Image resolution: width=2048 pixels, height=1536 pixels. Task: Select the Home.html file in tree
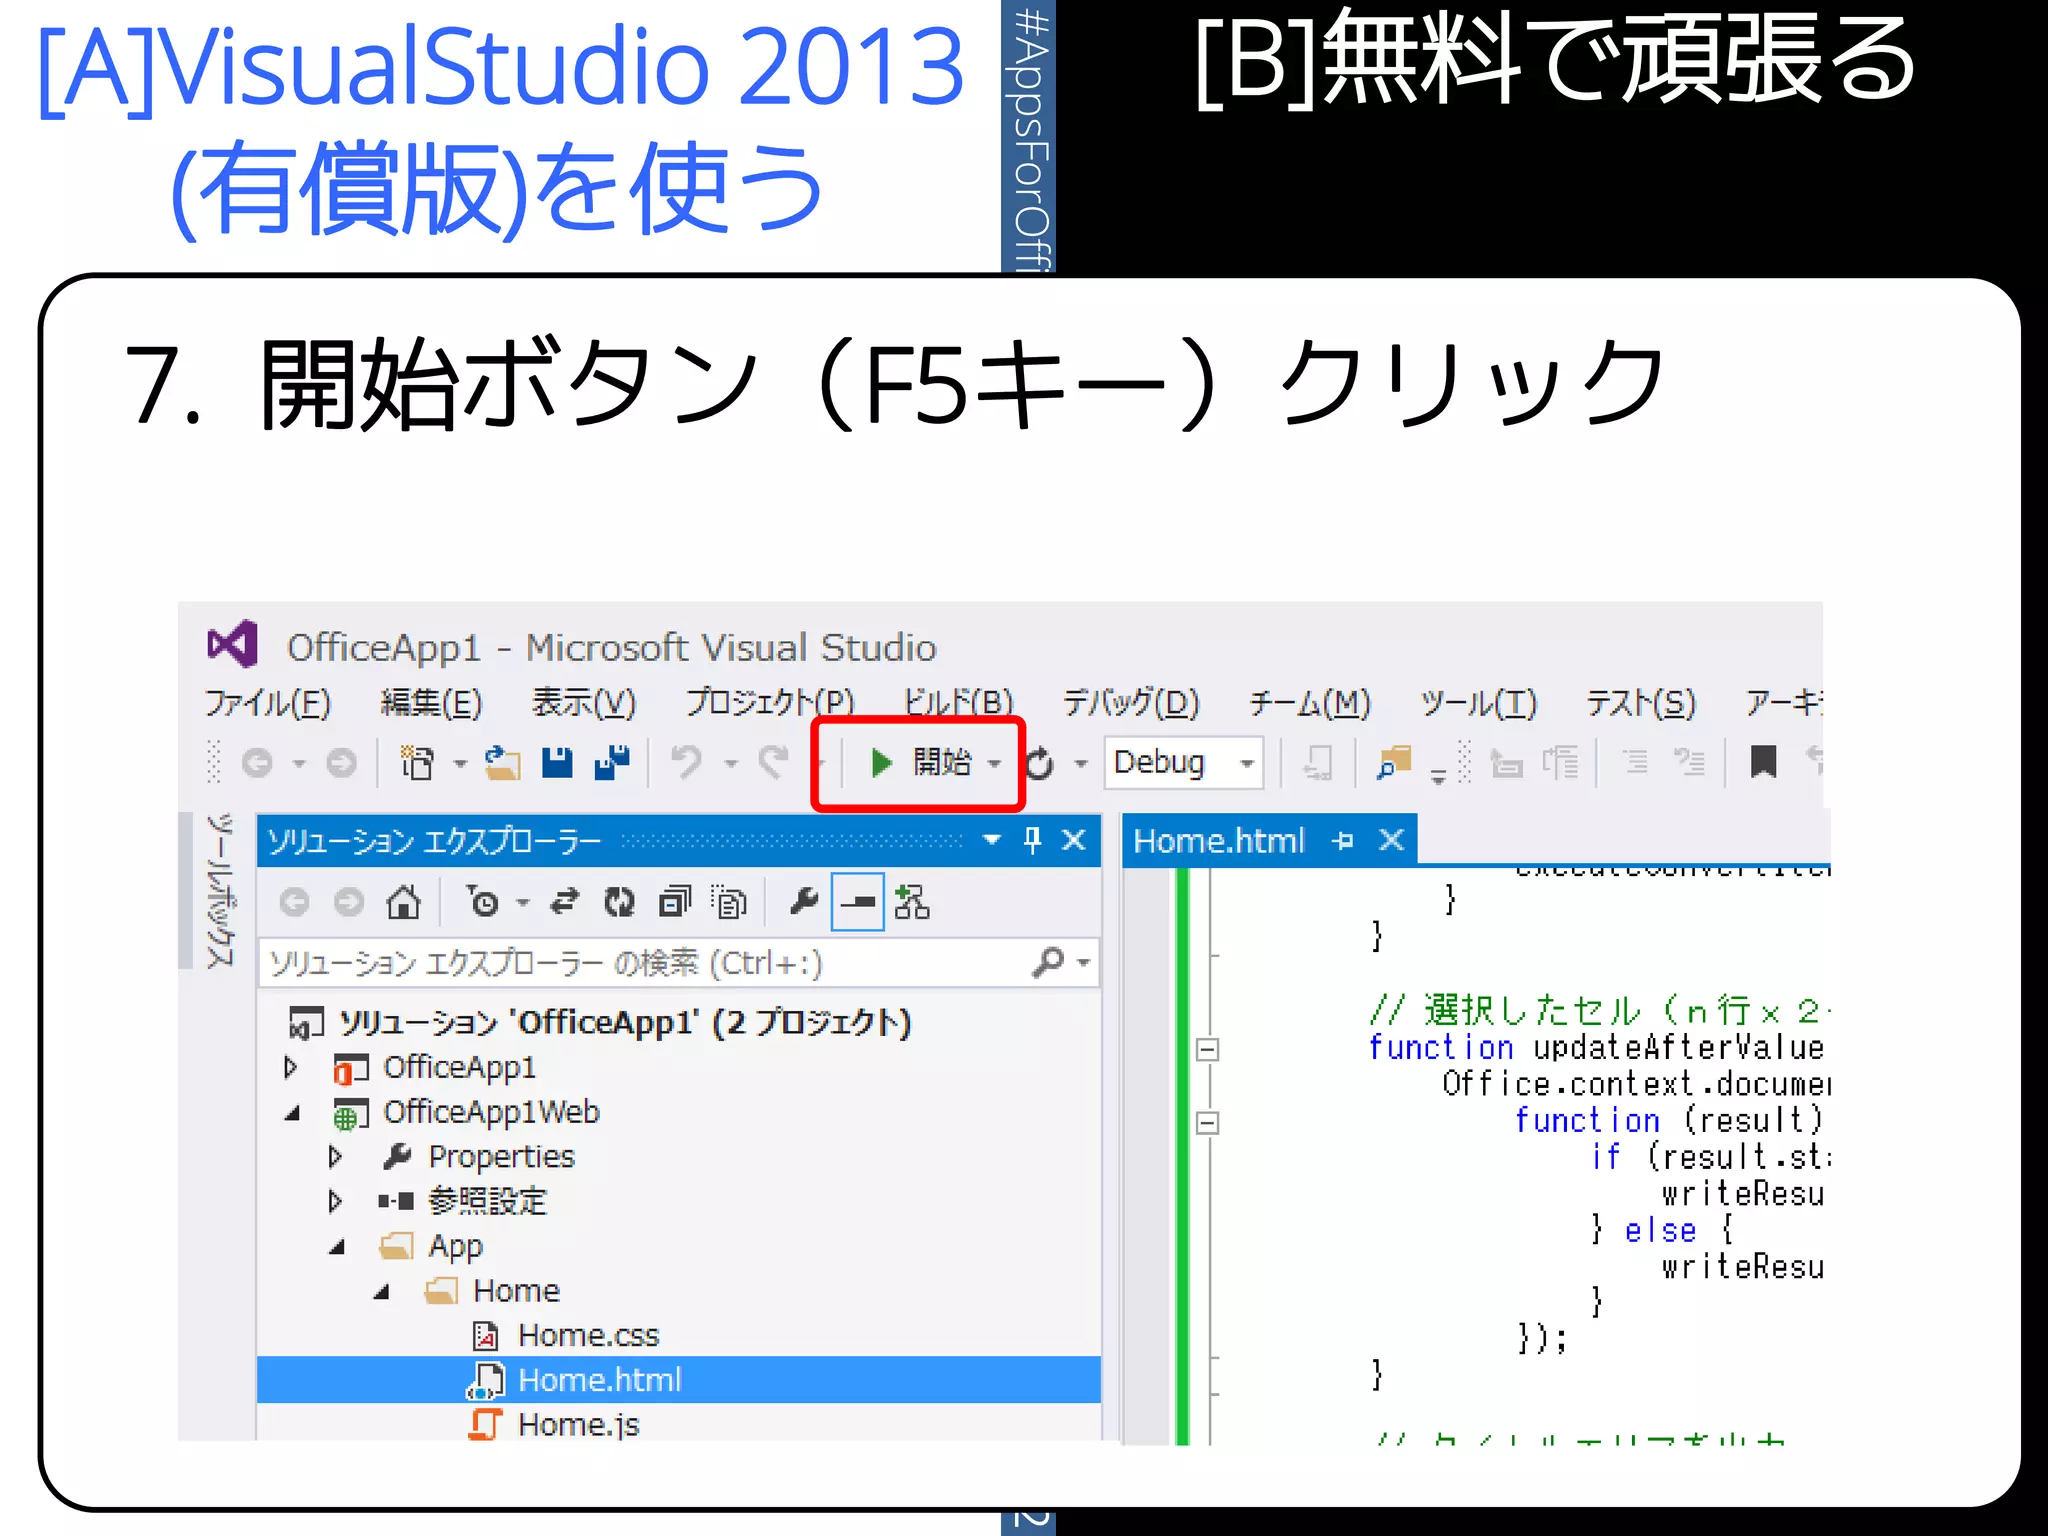pos(678,1380)
